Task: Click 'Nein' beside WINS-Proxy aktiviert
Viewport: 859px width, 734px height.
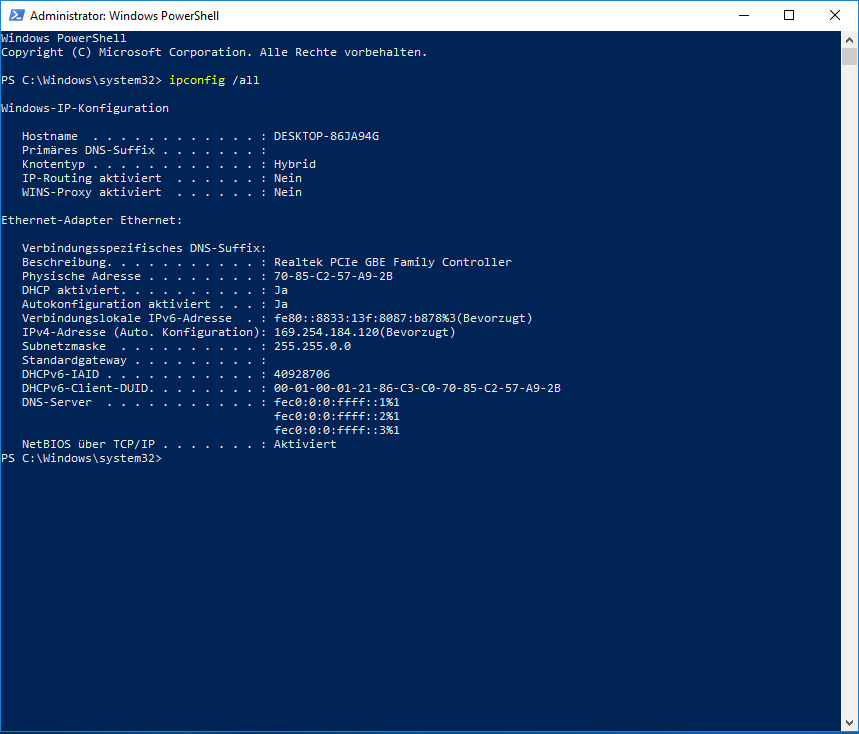Action: pos(288,192)
